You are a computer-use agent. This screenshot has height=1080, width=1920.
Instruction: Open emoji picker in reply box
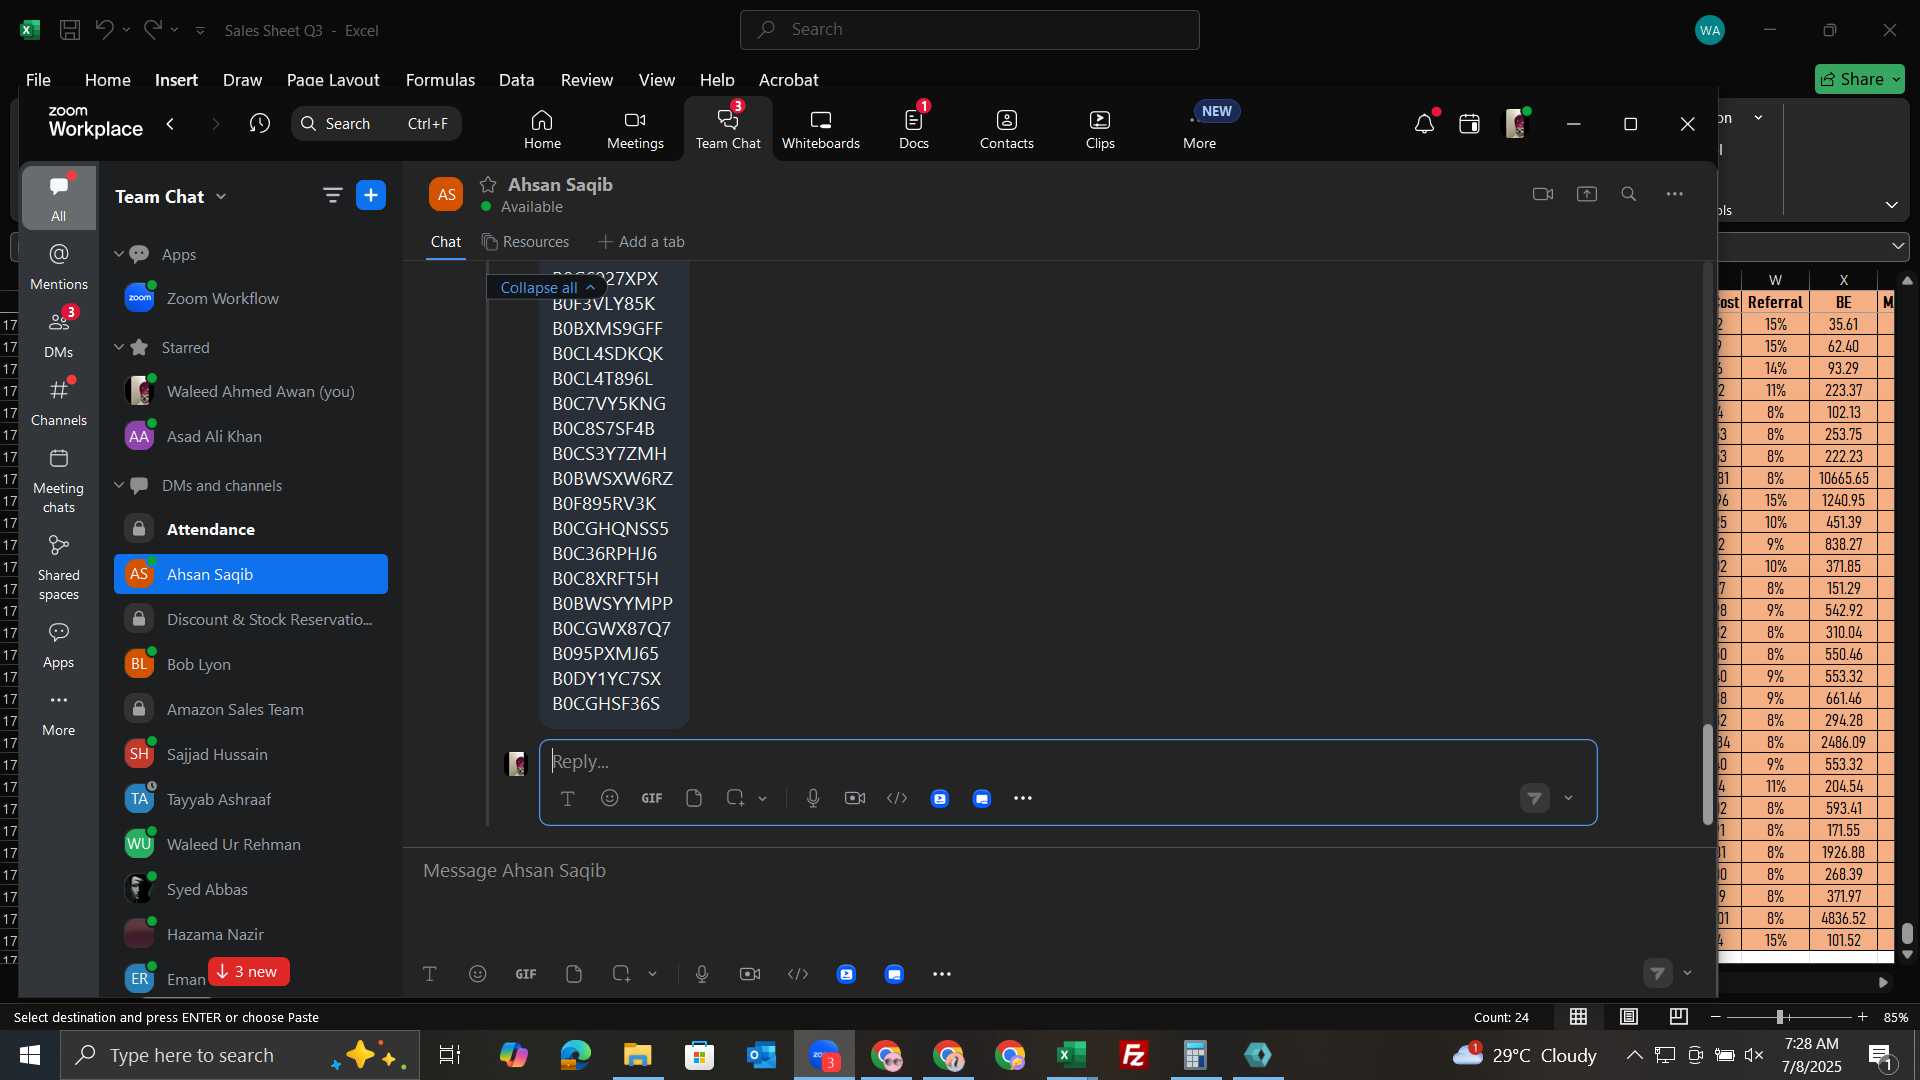[610, 798]
